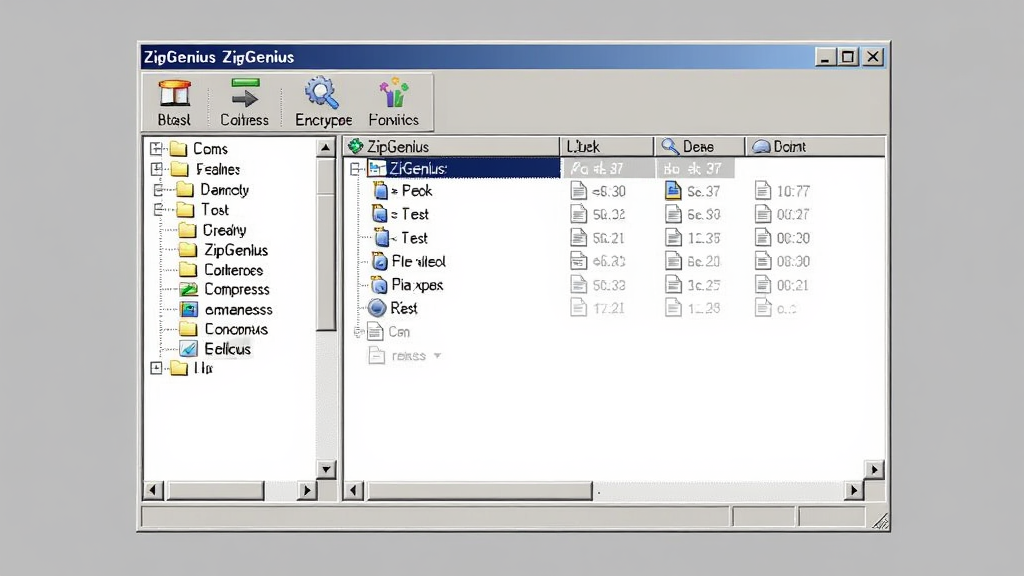Select the Coiteroes folder in tree
This screenshot has height=576, width=1024.
[221, 270]
